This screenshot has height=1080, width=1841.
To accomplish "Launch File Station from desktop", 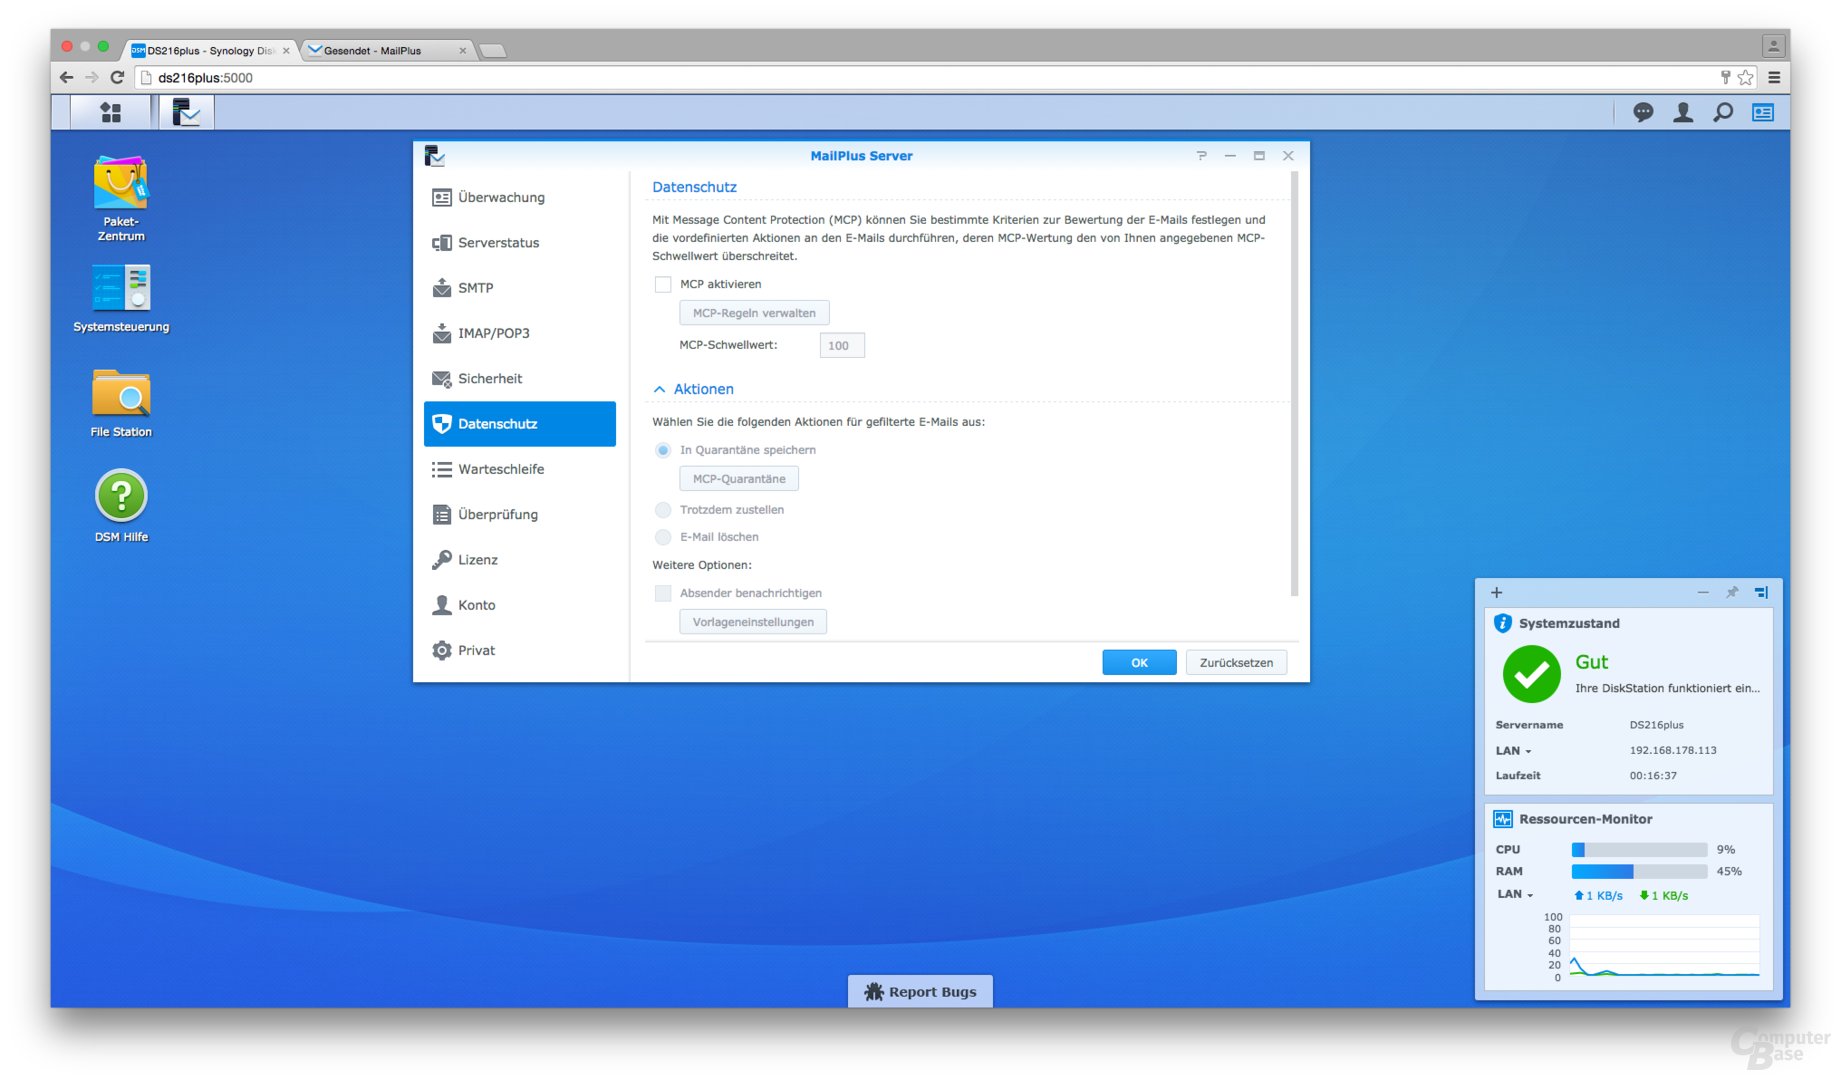I will [121, 403].
